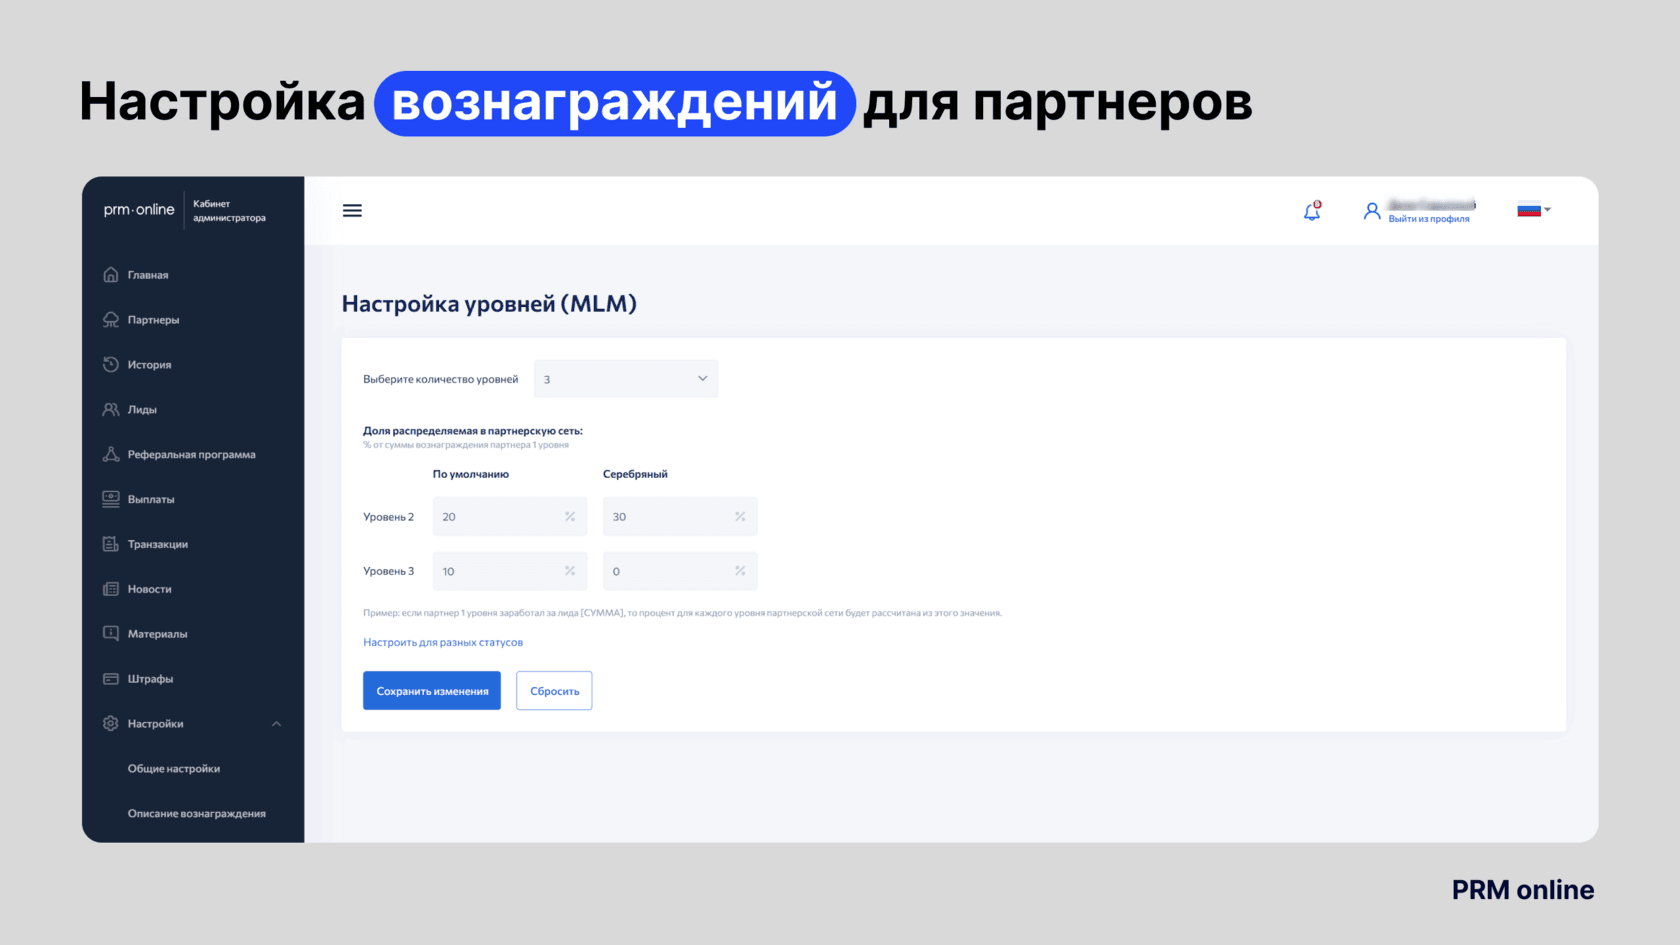Image resolution: width=1680 pixels, height=945 pixels.
Task: Click the Реферальная программа icon
Action: click(111, 455)
